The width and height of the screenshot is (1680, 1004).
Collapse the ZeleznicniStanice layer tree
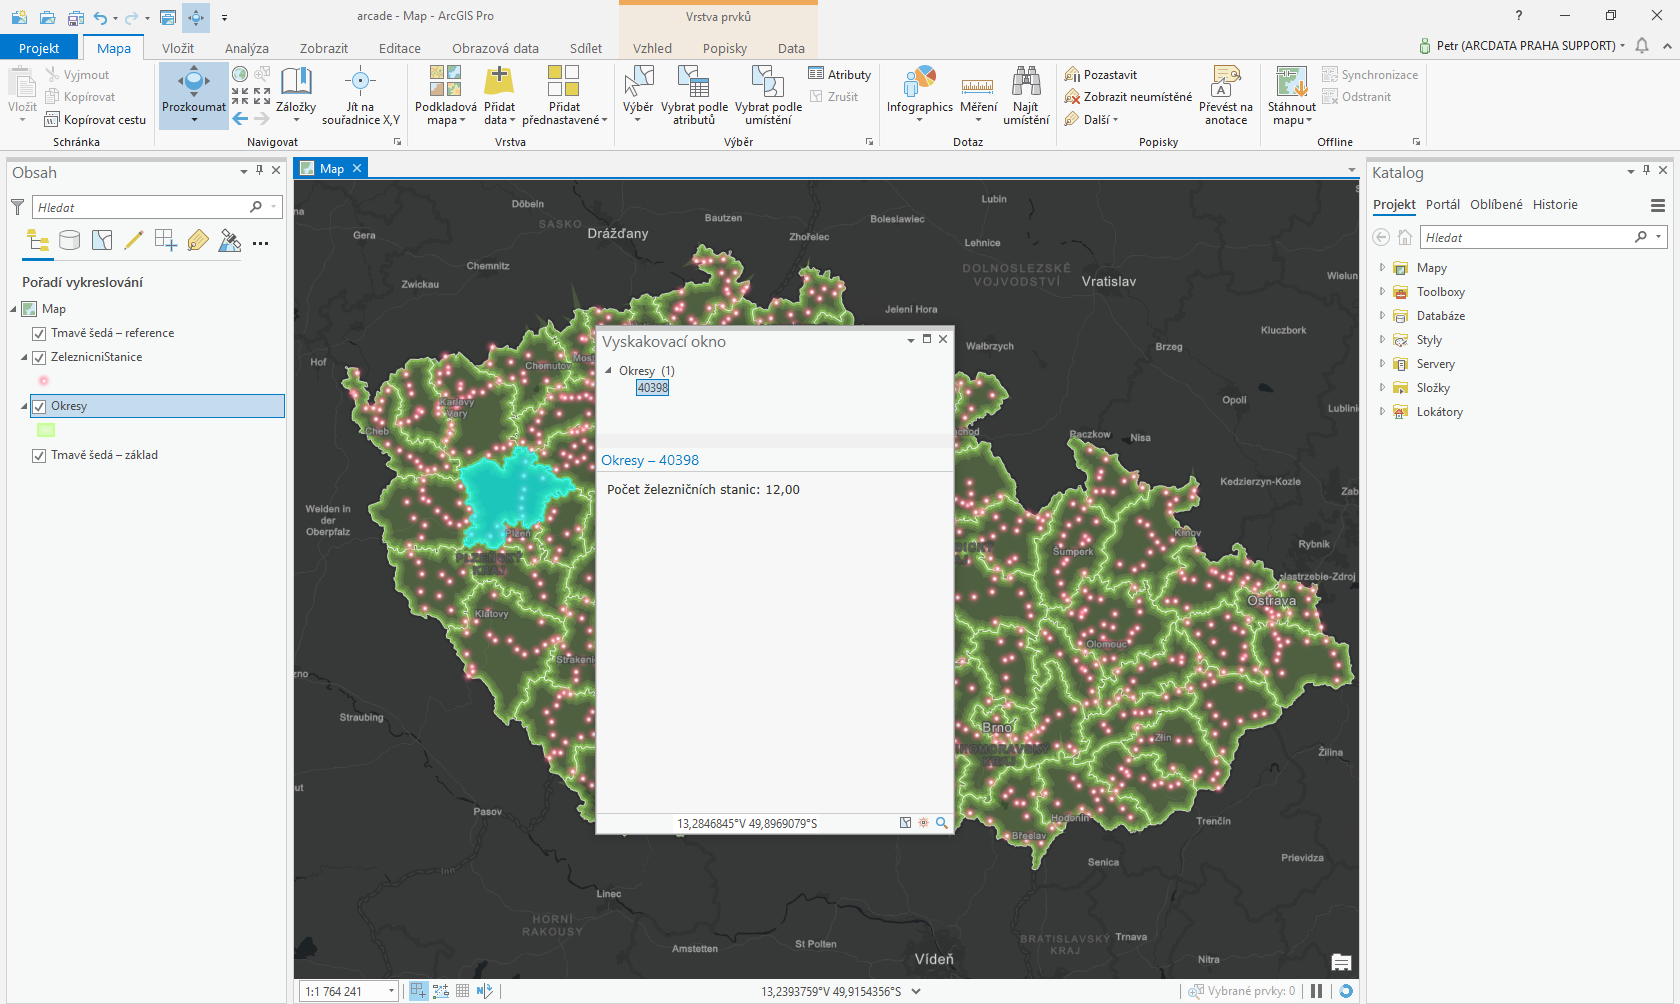click(23, 357)
